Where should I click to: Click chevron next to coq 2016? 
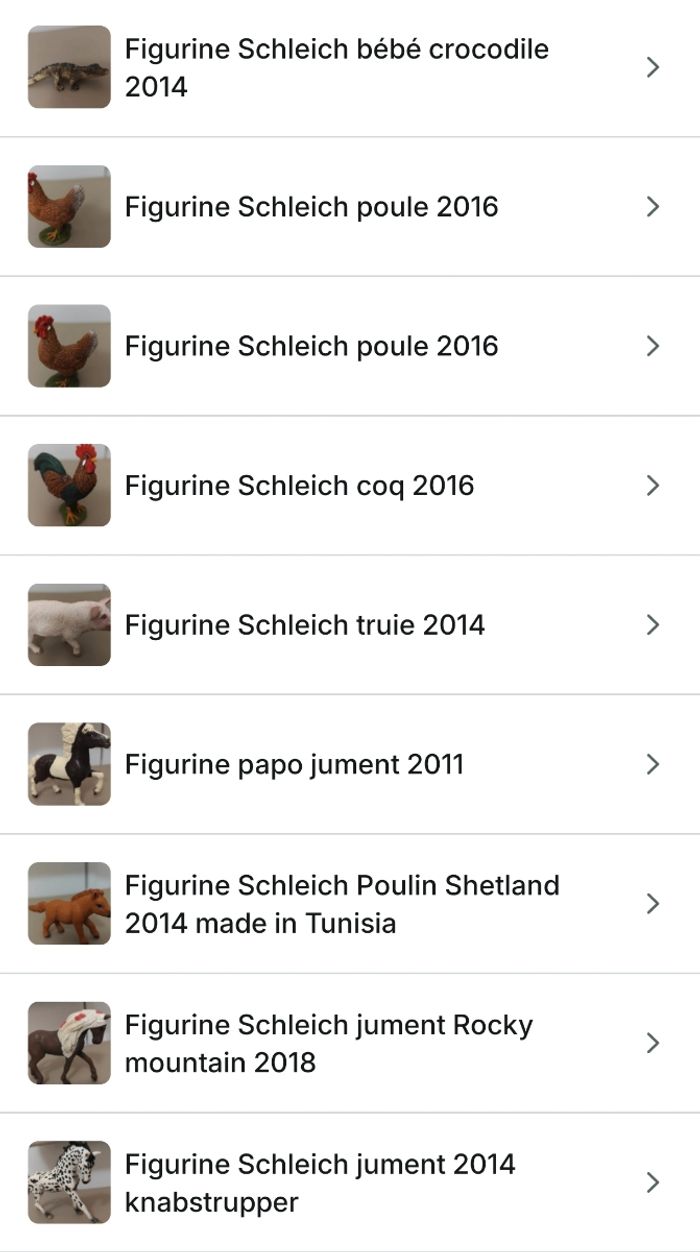pyautogui.click(x=653, y=485)
